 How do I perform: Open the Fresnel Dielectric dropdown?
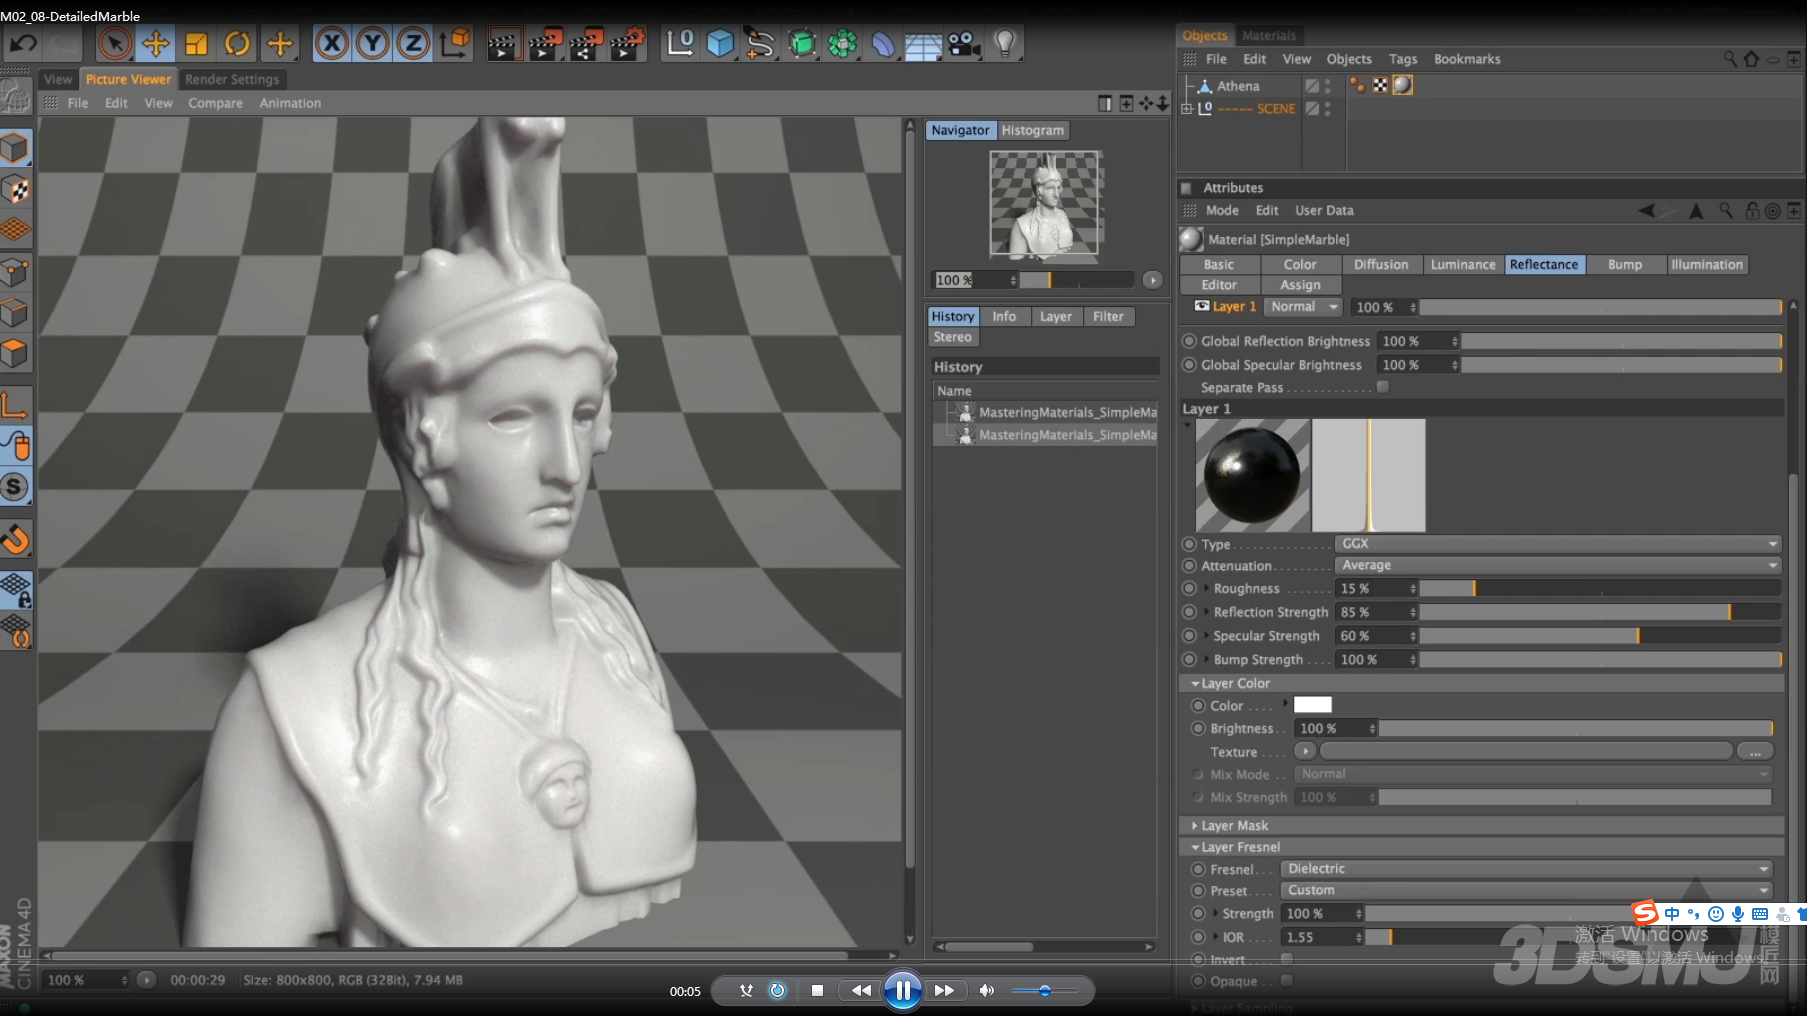(x=1527, y=869)
